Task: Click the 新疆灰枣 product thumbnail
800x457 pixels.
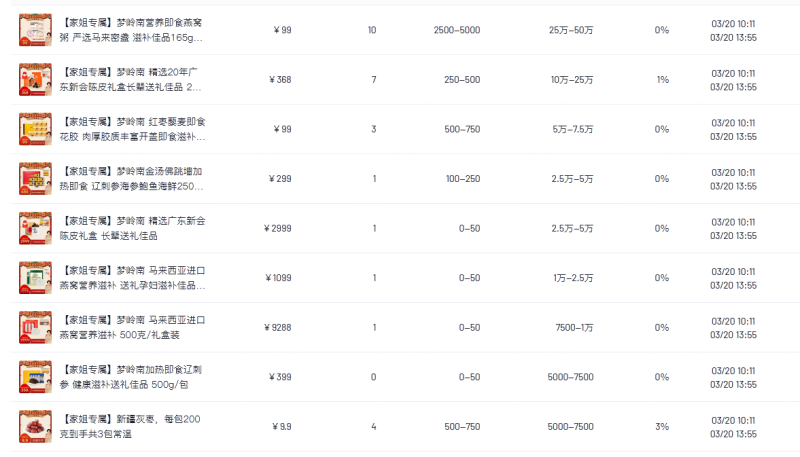Action: click(35, 426)
